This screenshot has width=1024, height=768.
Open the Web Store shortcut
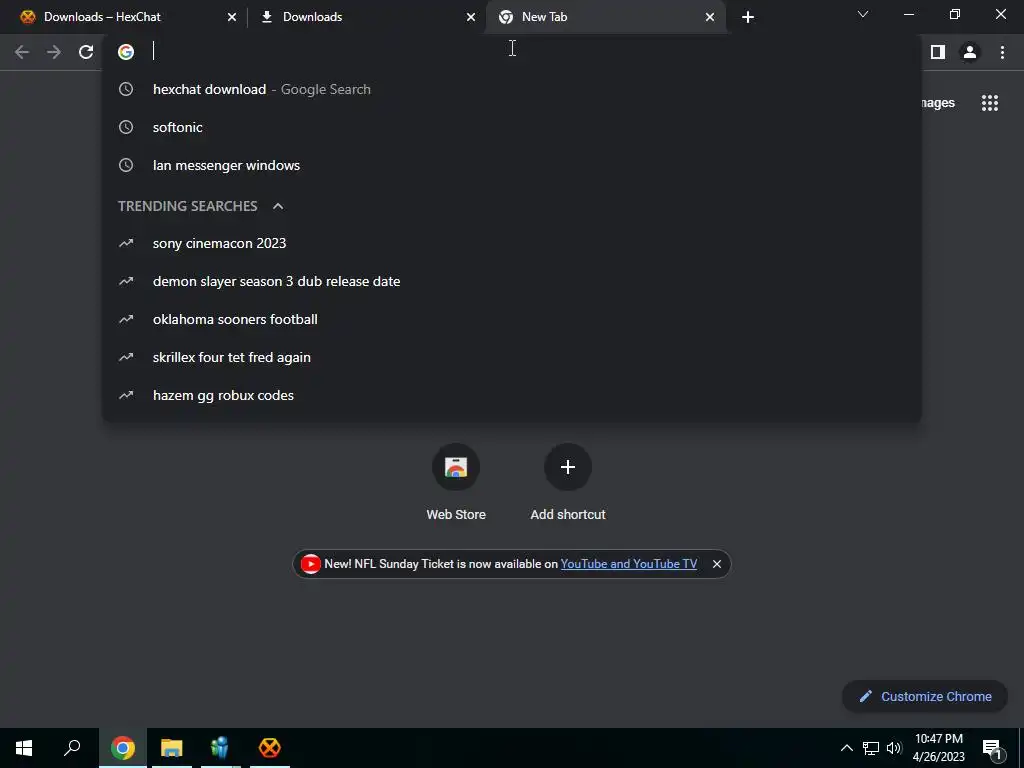coord(456,483)
